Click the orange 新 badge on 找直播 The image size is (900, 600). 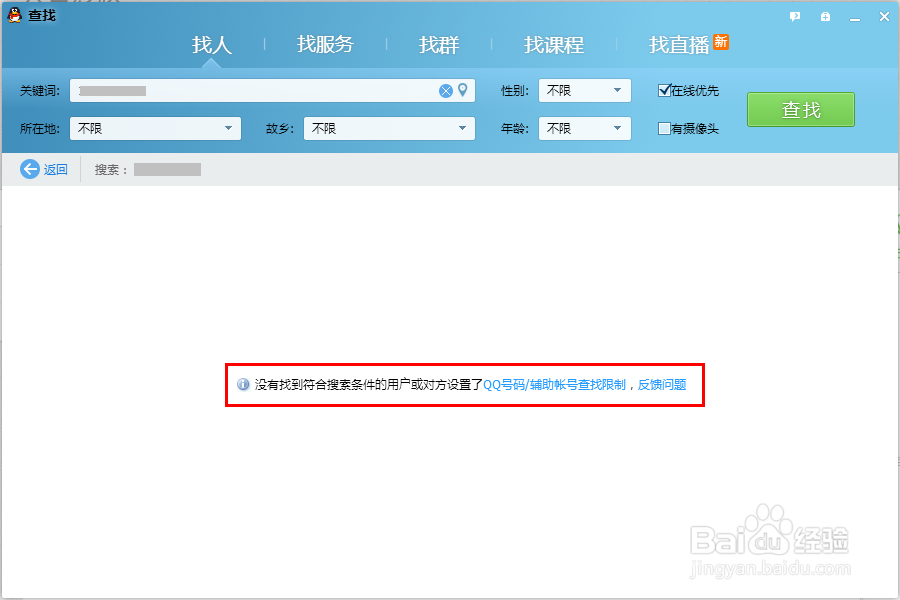click(x=721, y=42)
